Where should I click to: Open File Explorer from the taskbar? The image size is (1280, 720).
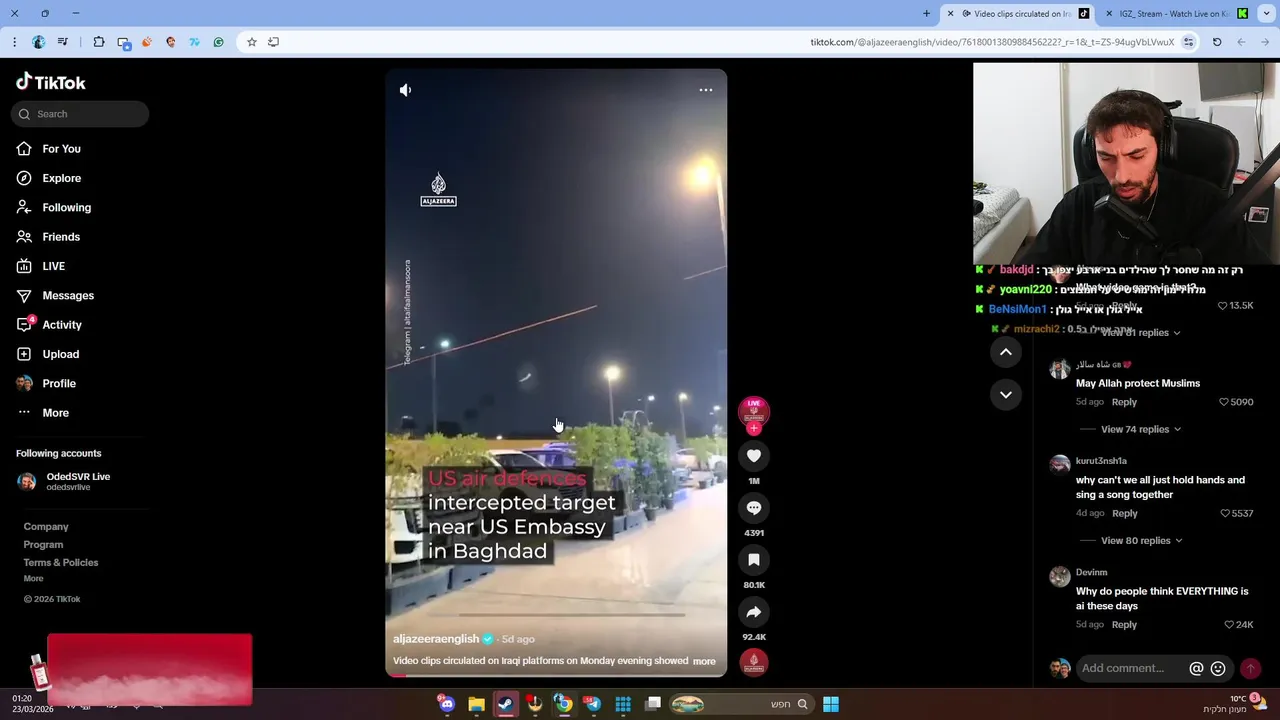pos(476,704)
